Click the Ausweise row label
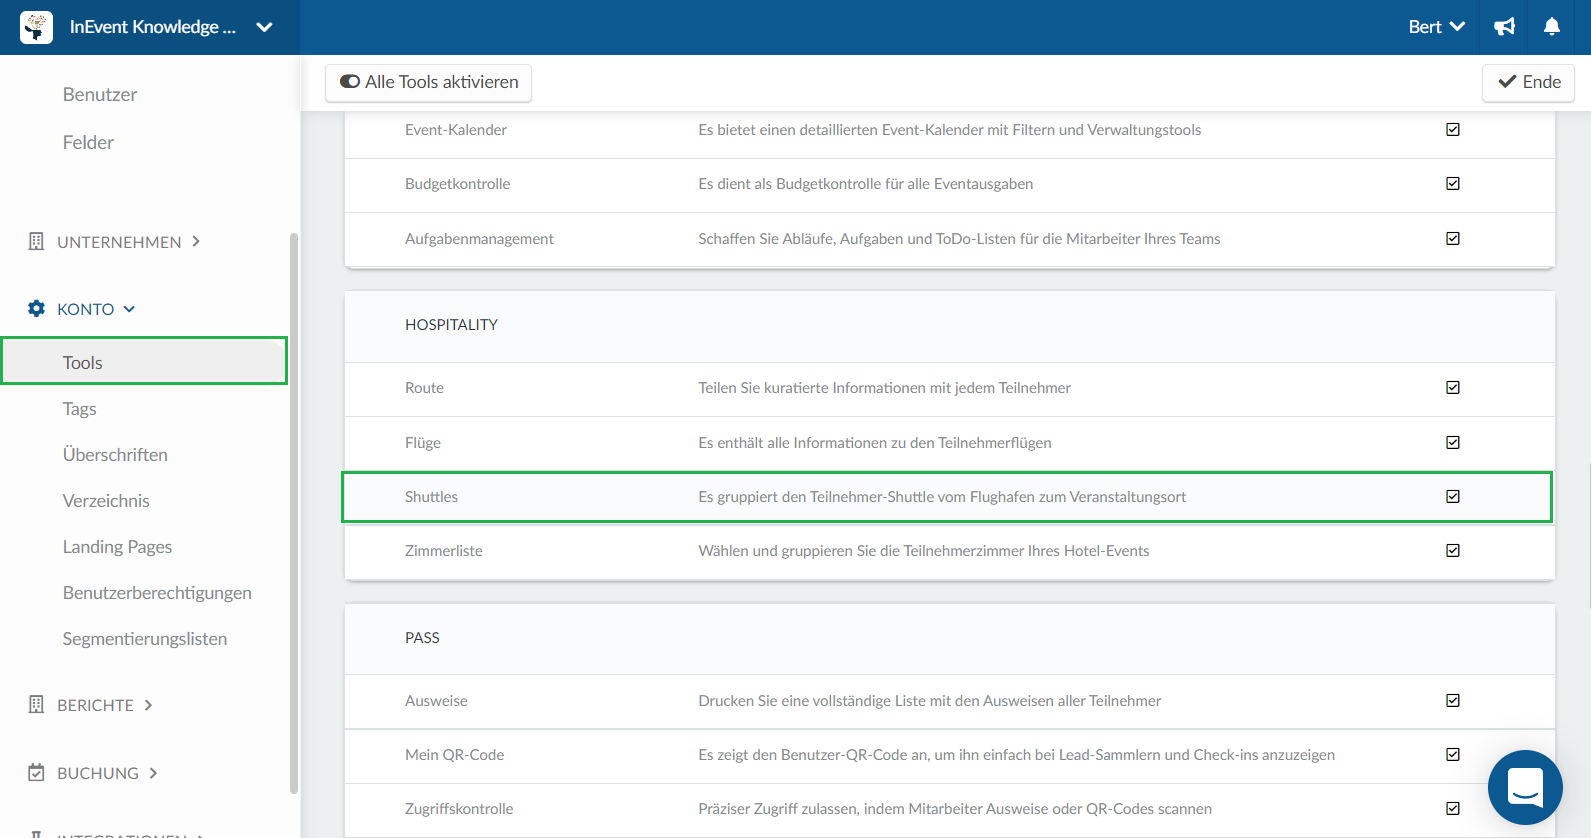Screen dimensions: 1591x838 point(436,700)
